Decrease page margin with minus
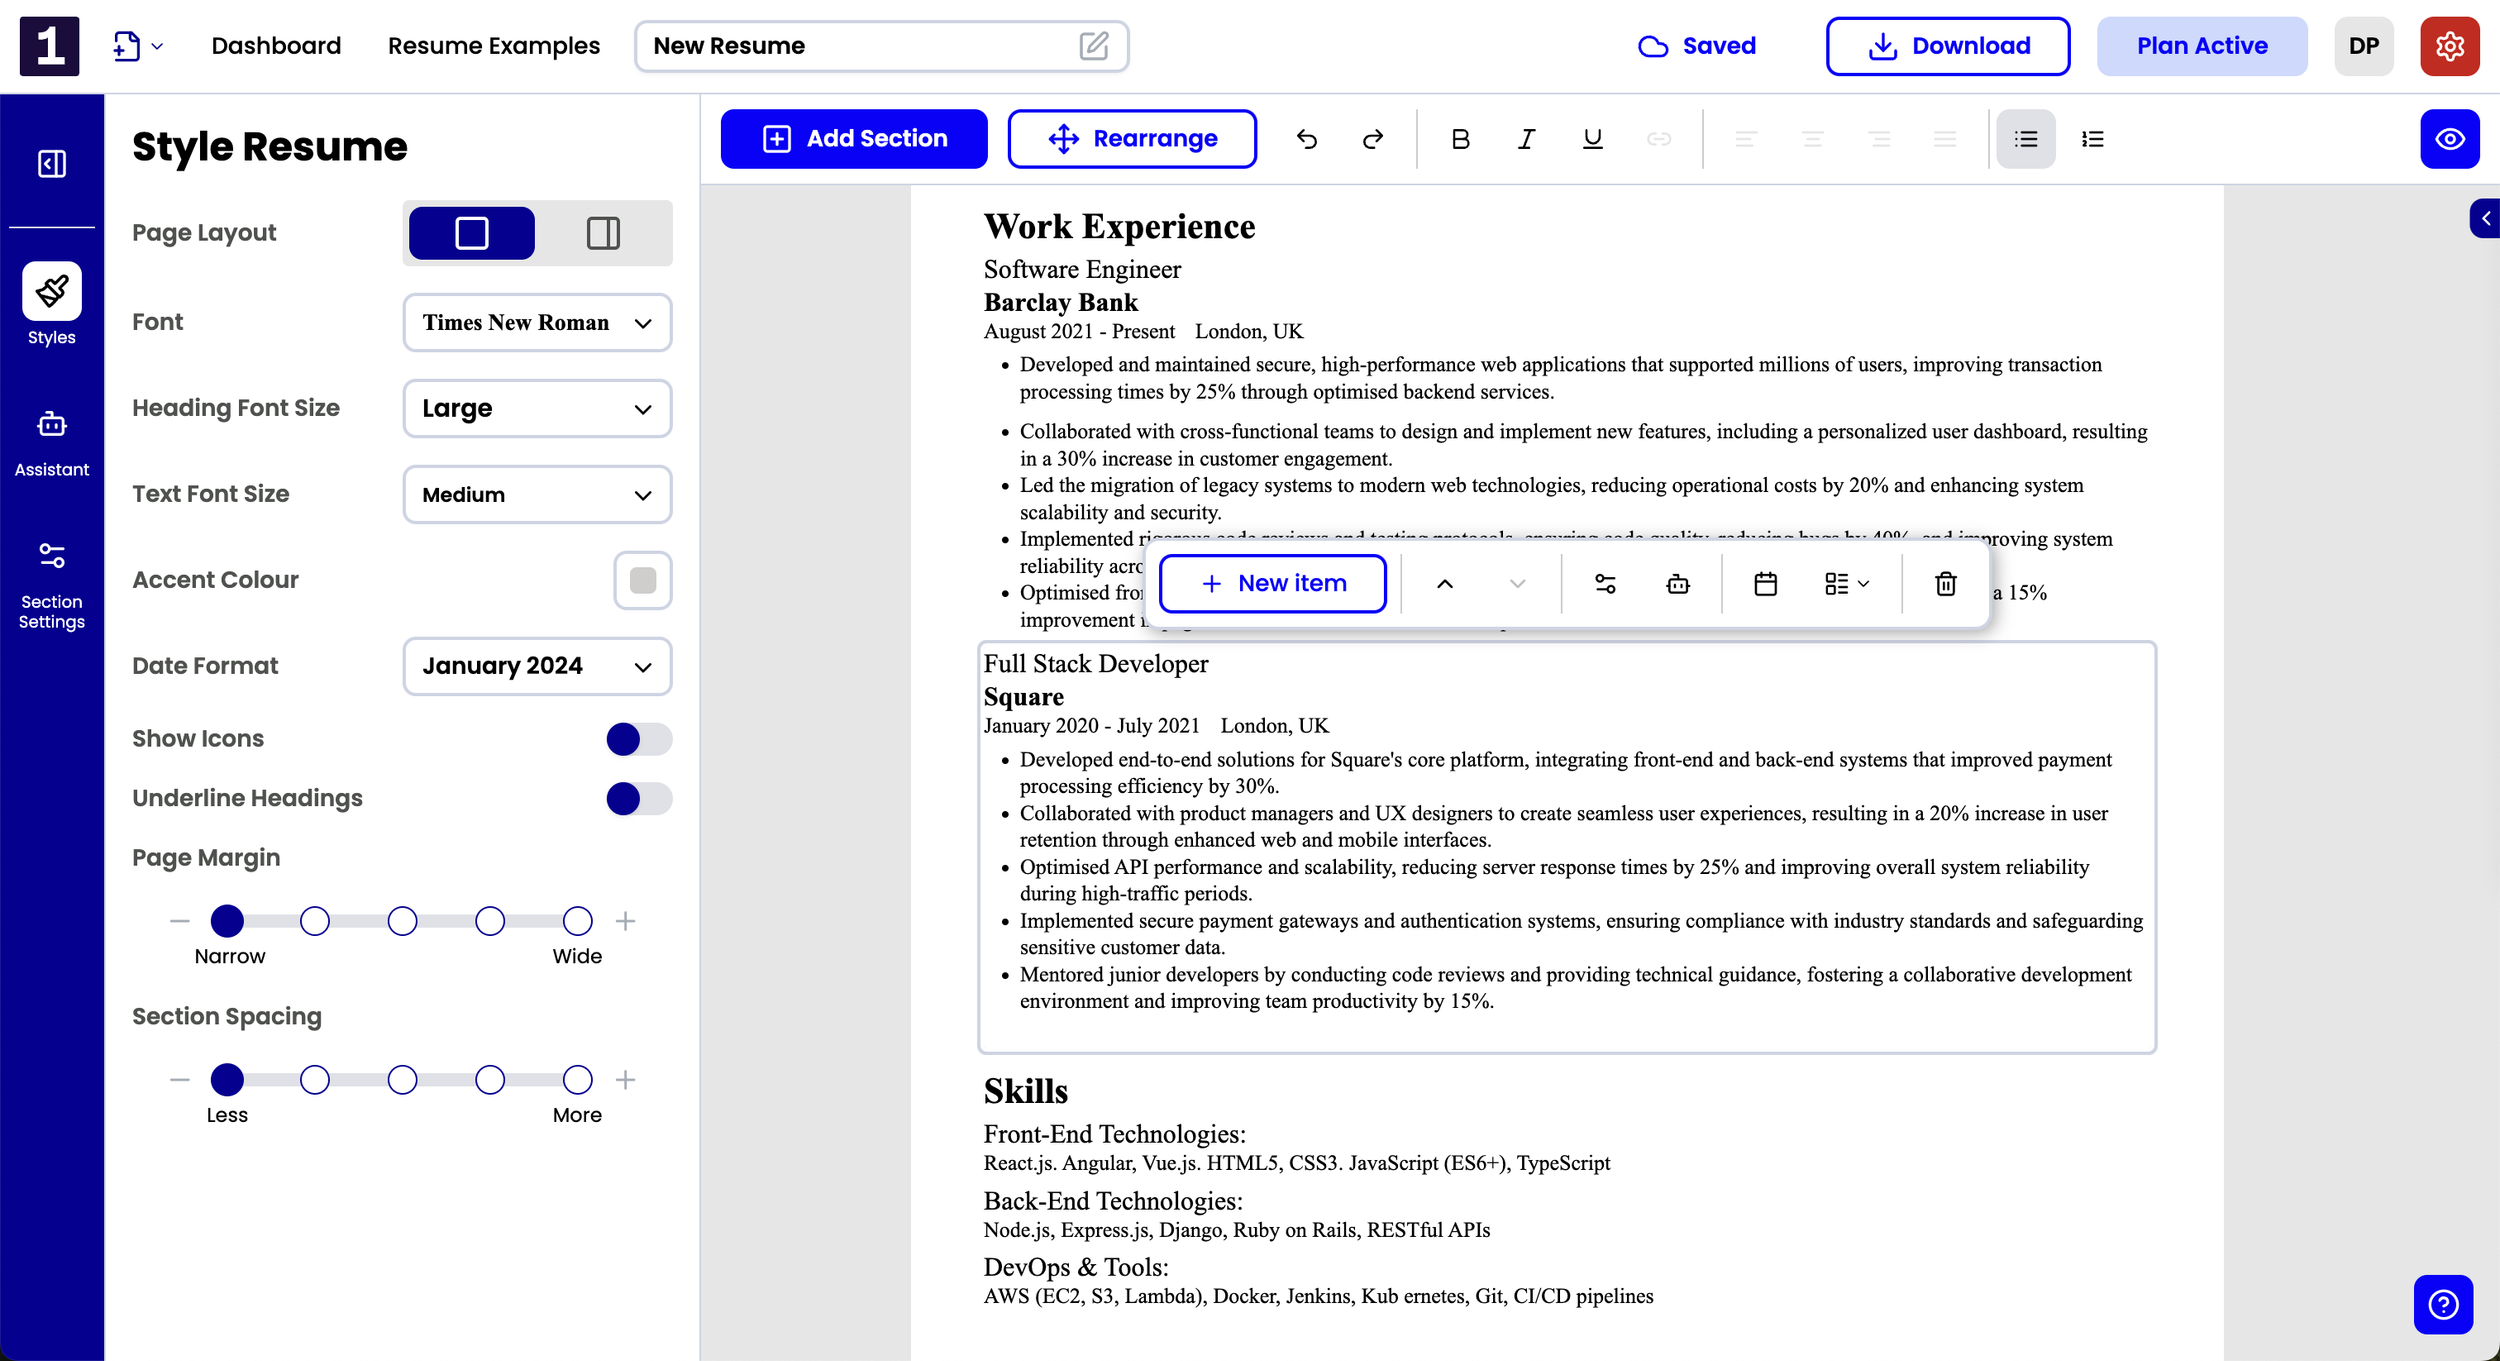This screenshot has width=2500, height=1361. point(180,921)
